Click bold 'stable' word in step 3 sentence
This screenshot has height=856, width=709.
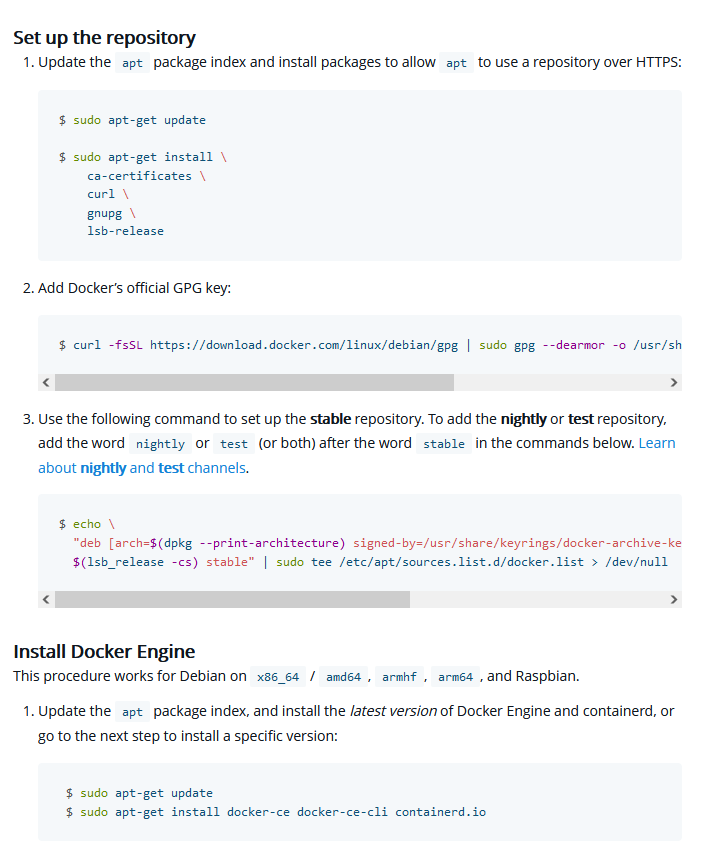pos(330,419)
